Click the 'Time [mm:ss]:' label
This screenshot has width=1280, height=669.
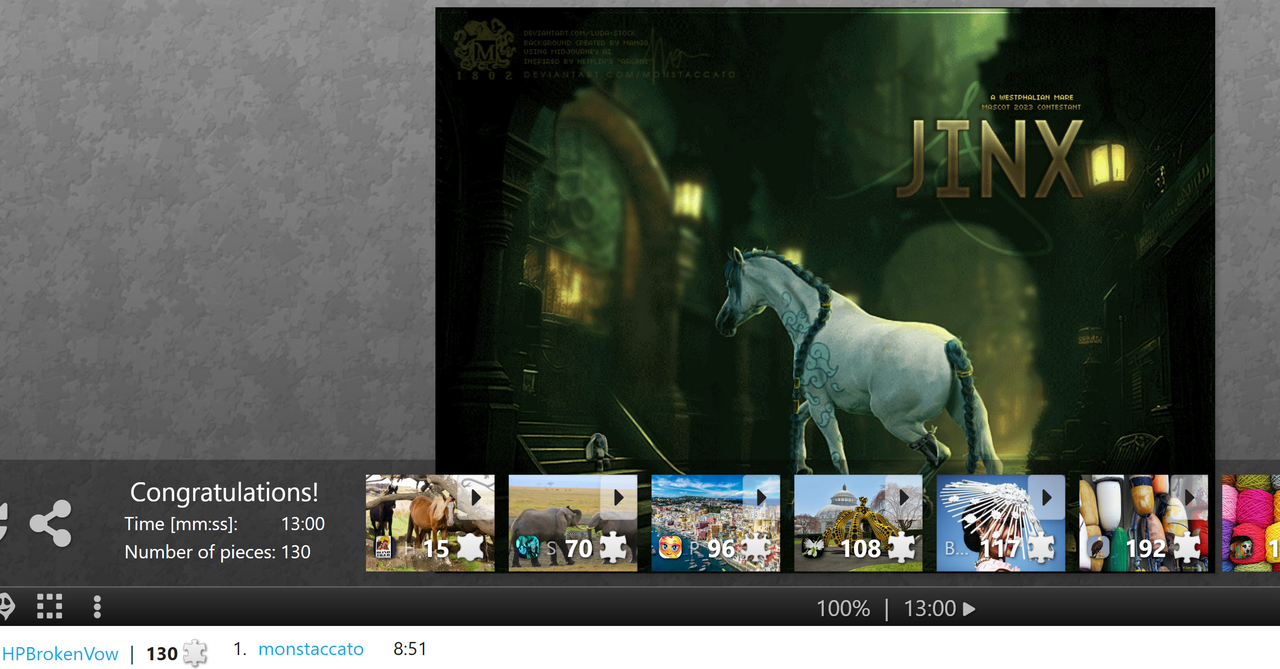coord(181,523)
